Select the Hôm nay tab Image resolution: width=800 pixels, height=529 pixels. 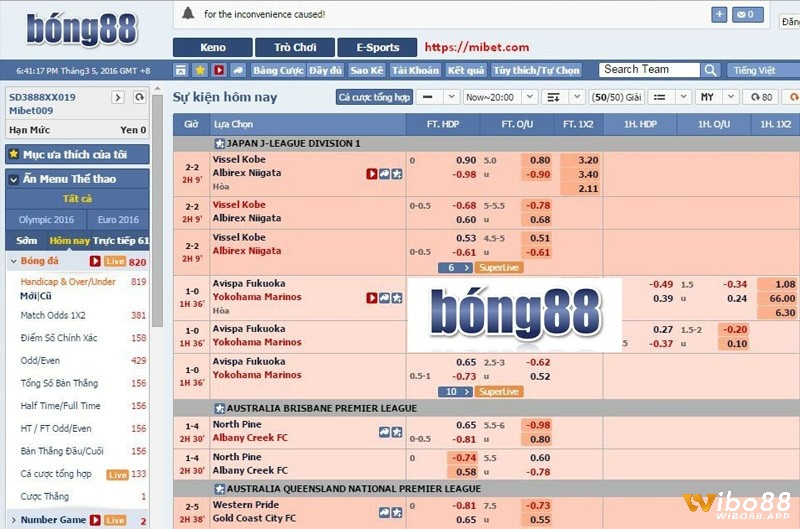point(69,241)
